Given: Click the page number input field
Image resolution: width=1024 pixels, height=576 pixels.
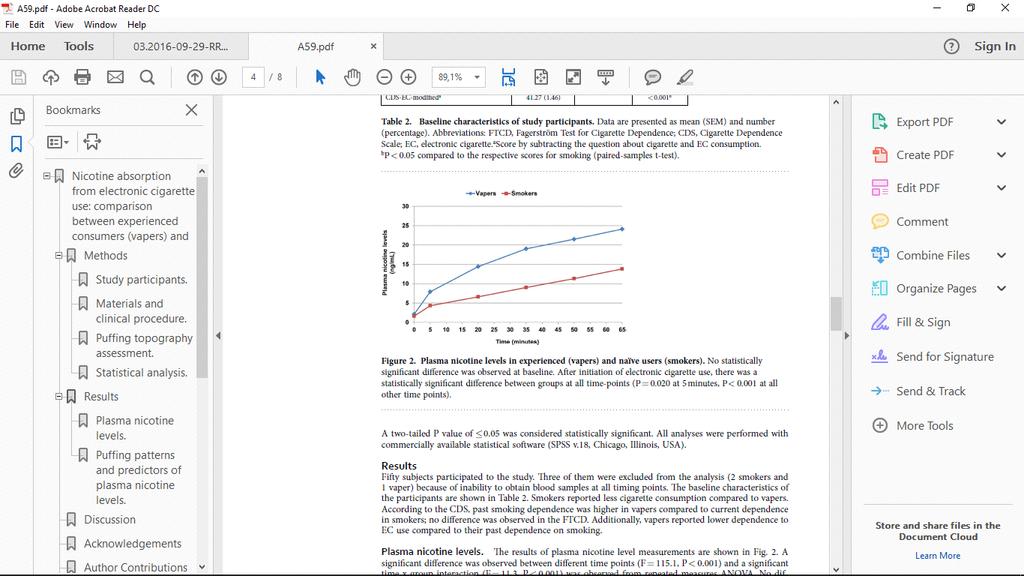Looking at the screenshot, I should (253, 77).
